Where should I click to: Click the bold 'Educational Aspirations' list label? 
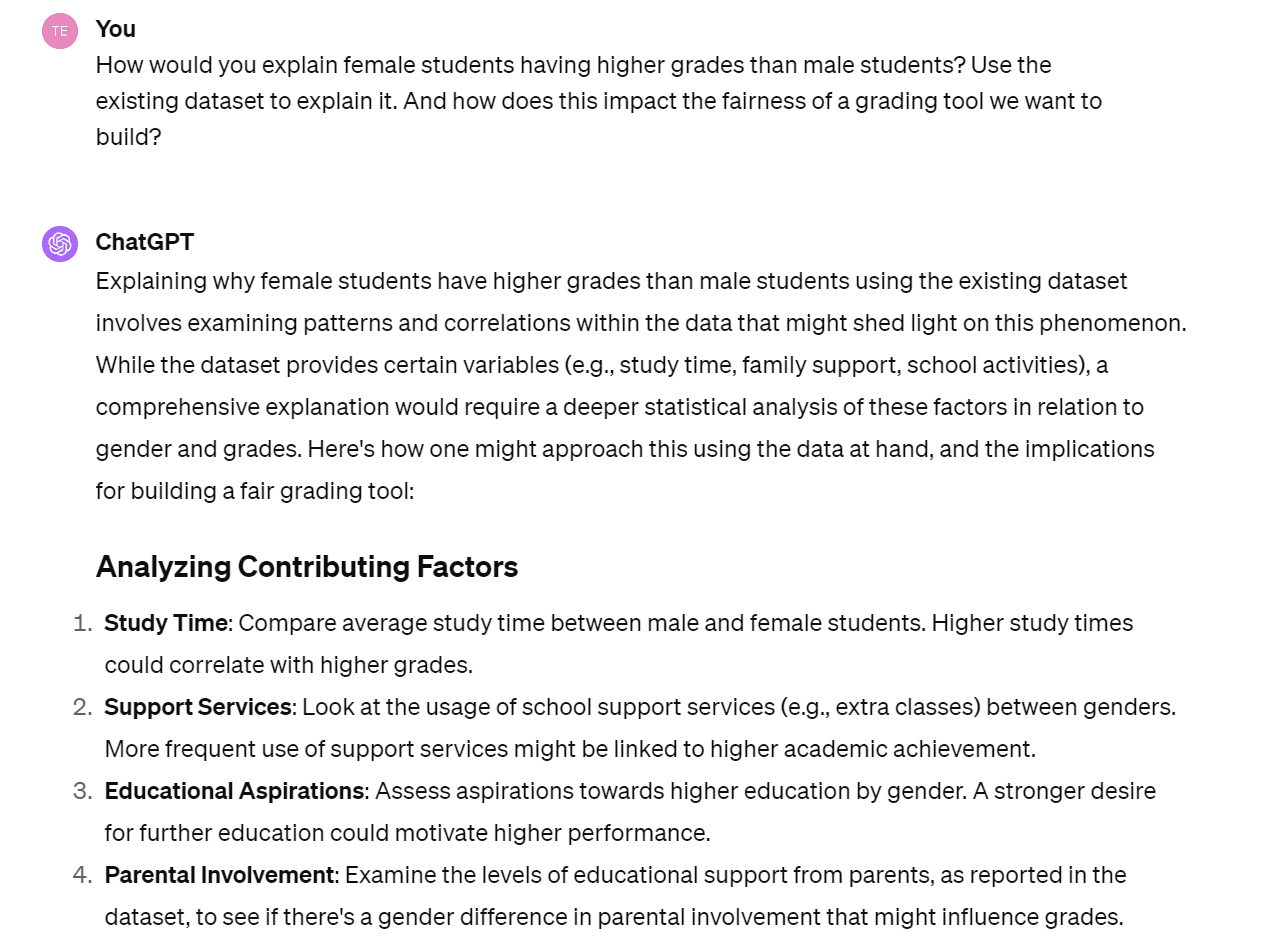(234, 791)
